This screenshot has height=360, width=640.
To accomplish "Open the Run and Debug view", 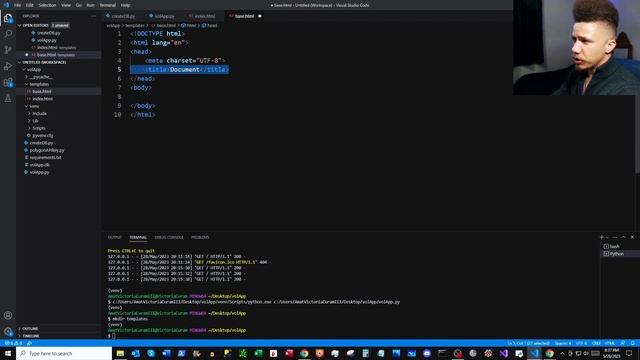I will (8, 66).
